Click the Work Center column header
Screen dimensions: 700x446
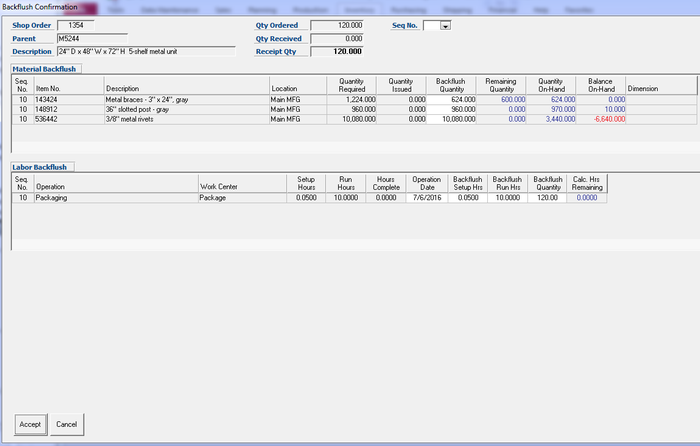coord(242,183)
